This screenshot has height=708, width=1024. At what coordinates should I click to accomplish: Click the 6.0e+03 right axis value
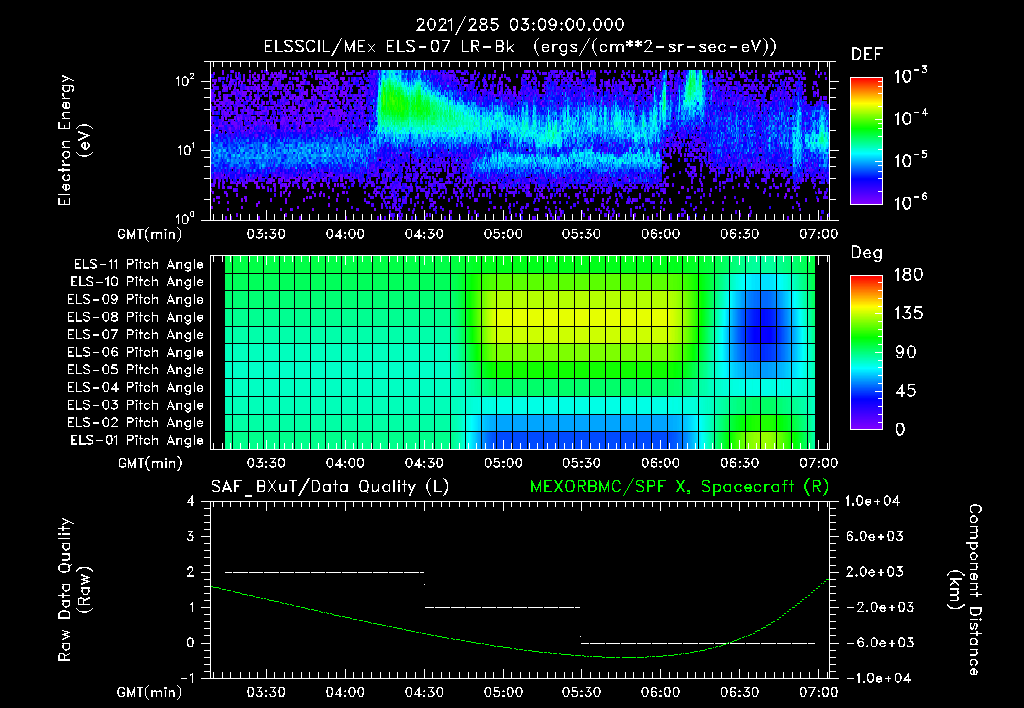(x=874, y=537)
